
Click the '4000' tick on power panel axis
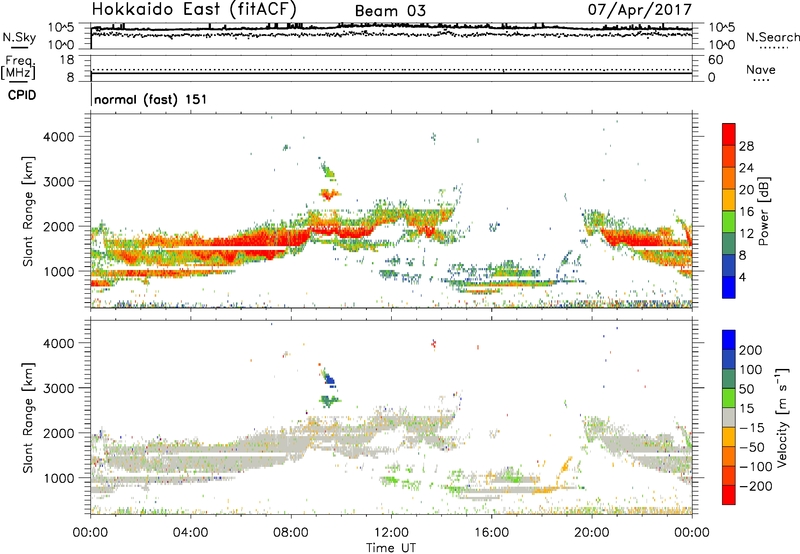59,137
